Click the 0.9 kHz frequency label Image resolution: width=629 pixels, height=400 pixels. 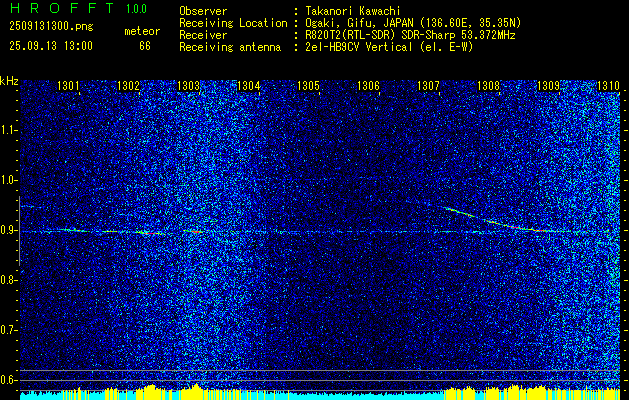click(8, 230)
